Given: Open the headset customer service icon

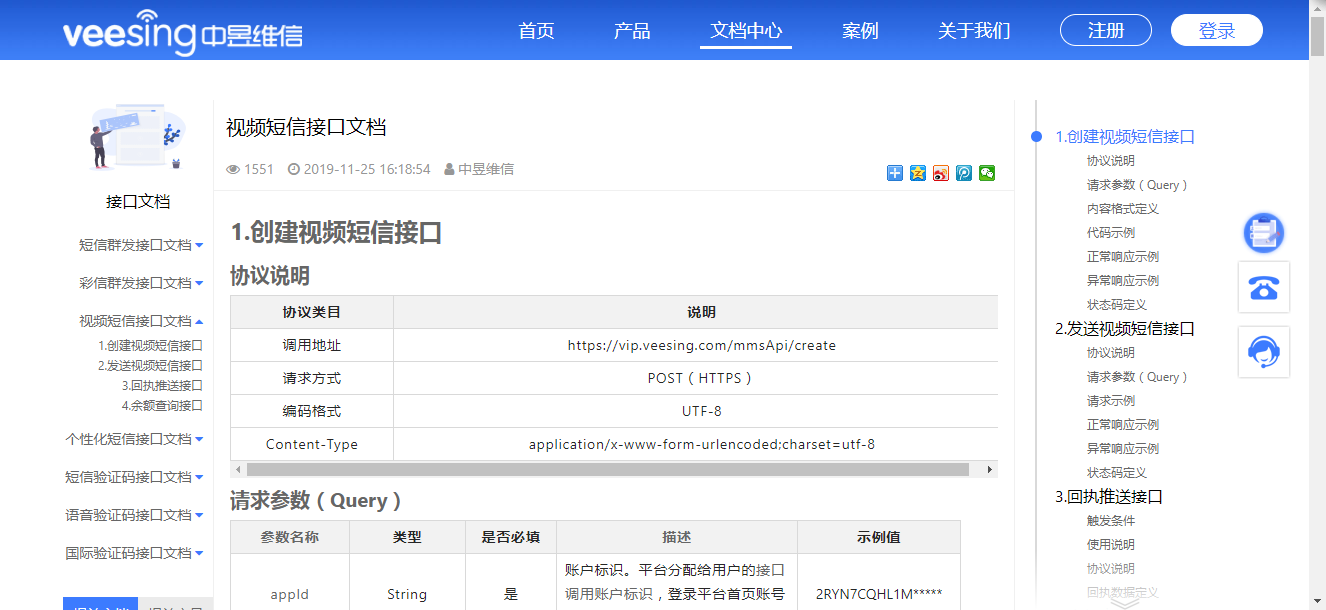Looking at the screenshot, I should [x=1264, y=352].
